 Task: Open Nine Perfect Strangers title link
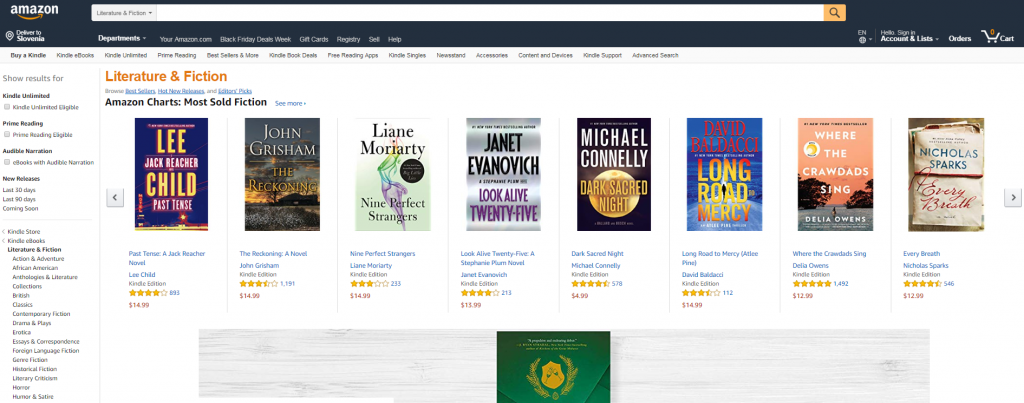pyautogui.click(x=383, y=253)
